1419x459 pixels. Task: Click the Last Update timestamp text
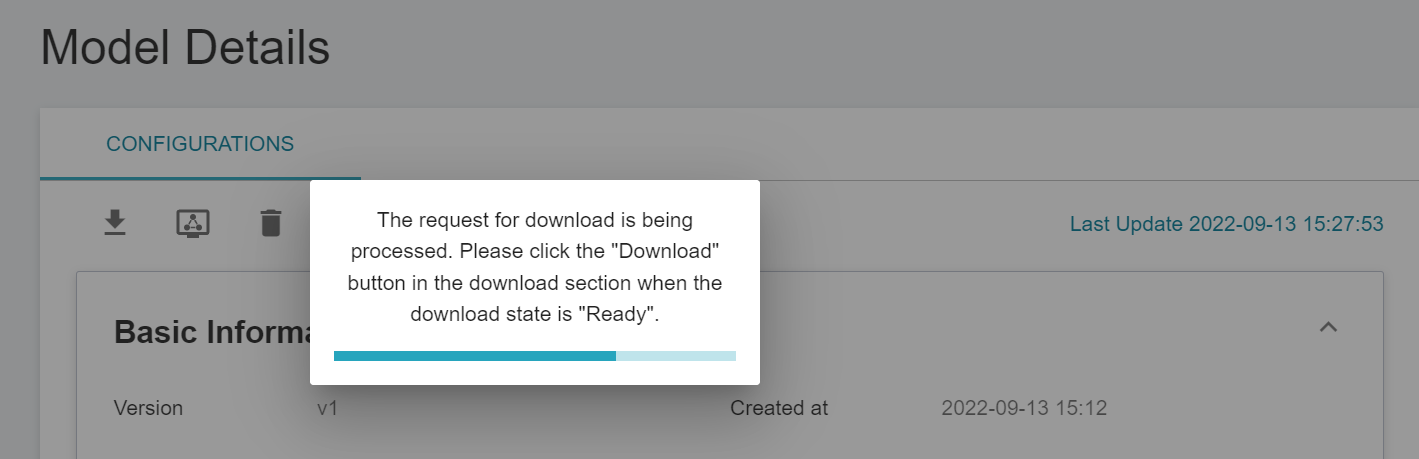[x=1227, y=224]
